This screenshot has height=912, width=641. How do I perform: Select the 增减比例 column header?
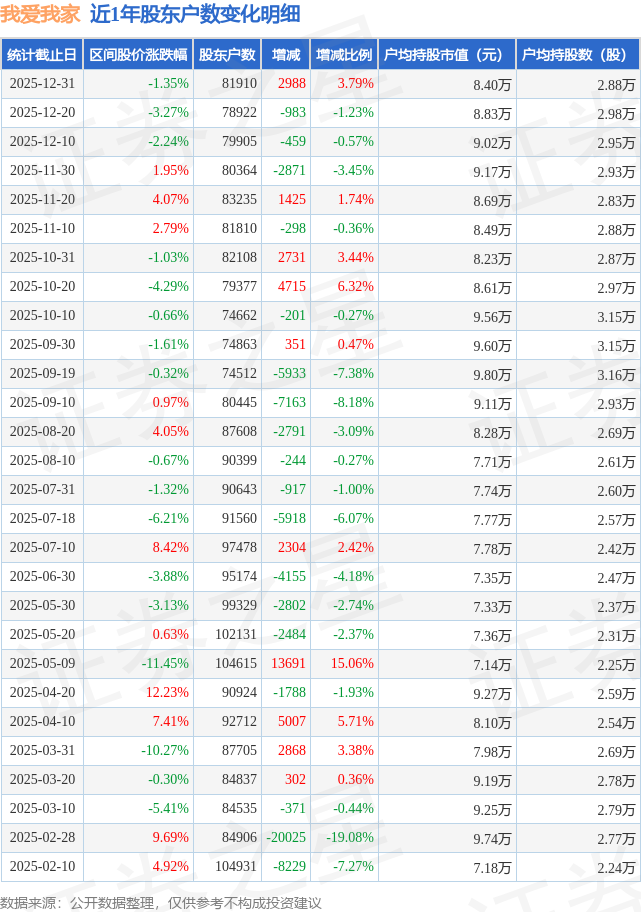(x=344, y=55)
